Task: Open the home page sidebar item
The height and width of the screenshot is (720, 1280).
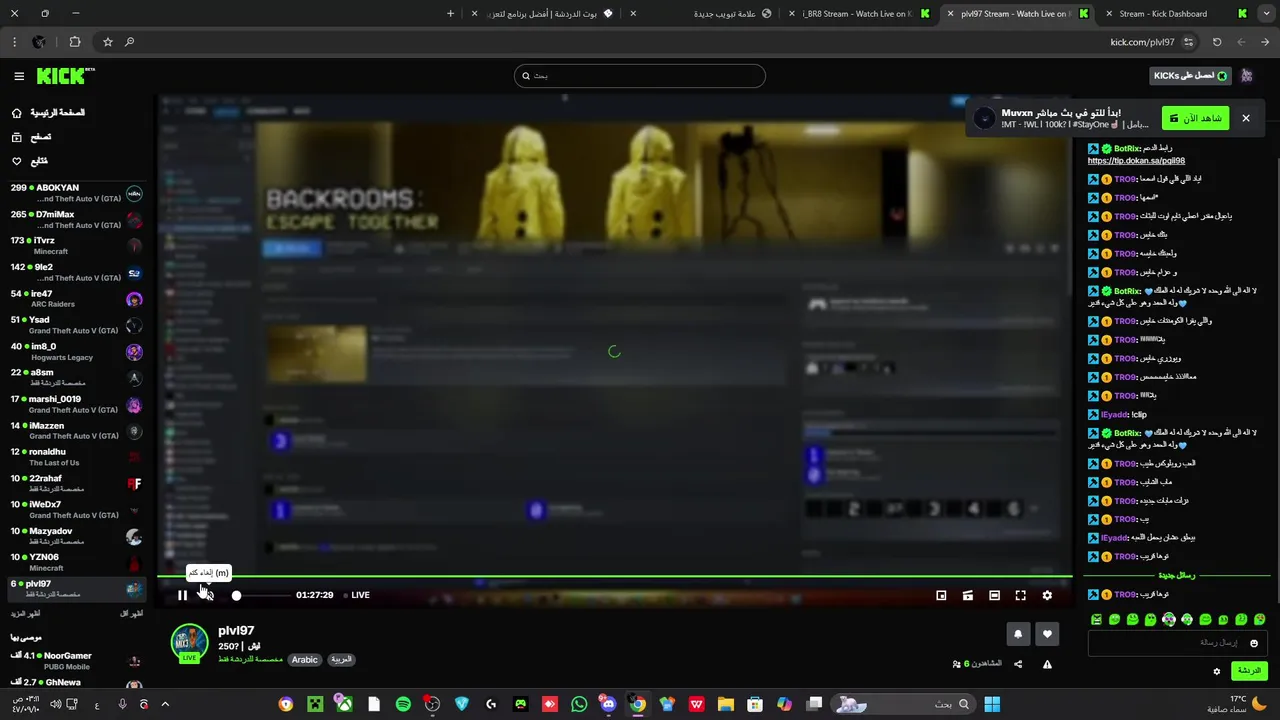Action: 48,113
